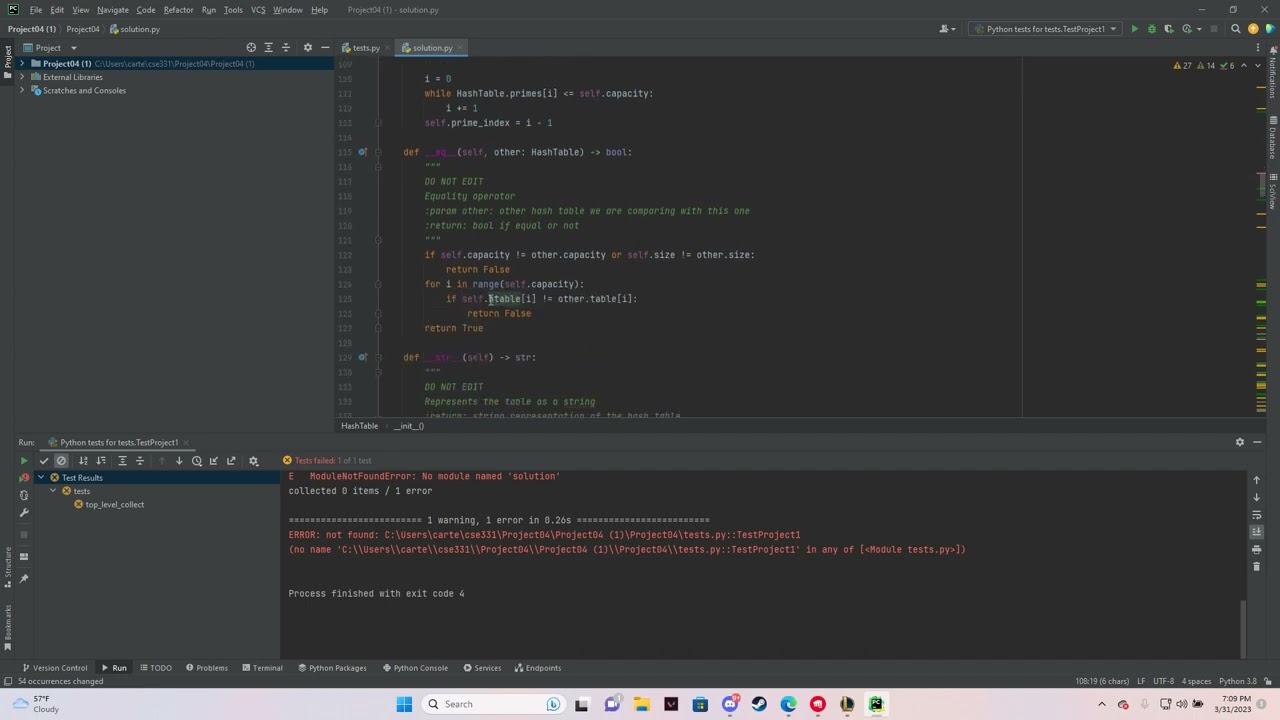1280x720 pixels.
Task: Run tests with coverage icon
Action: coord(1169,29)
